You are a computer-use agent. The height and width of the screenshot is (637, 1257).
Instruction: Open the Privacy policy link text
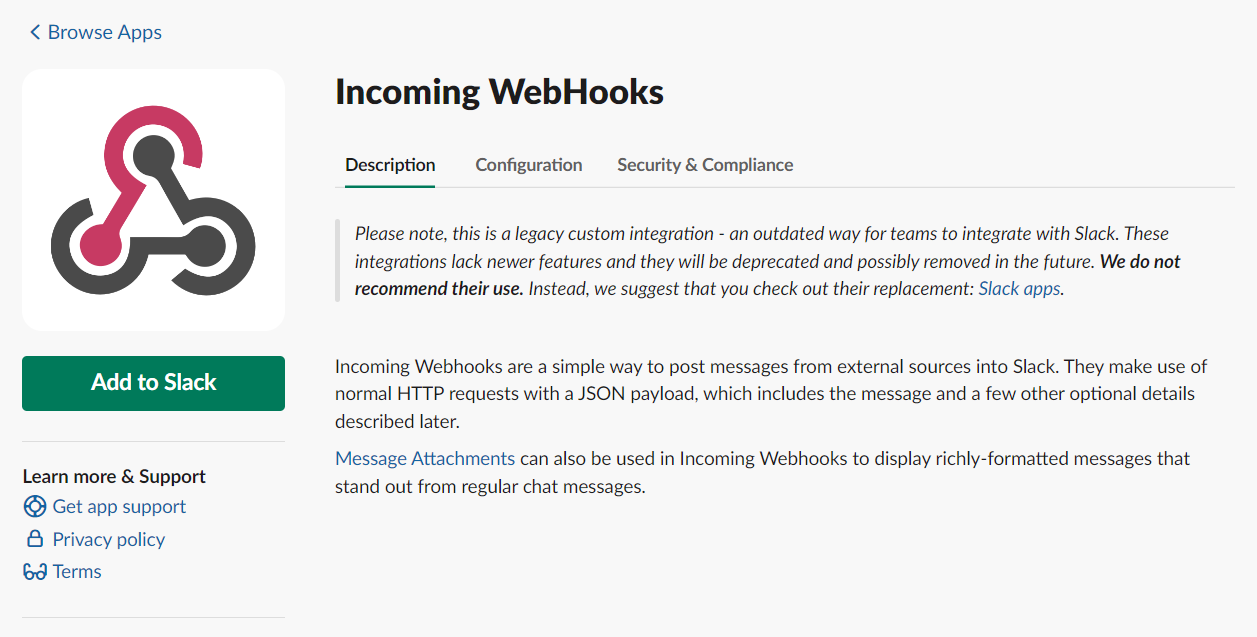click(109, 539)
